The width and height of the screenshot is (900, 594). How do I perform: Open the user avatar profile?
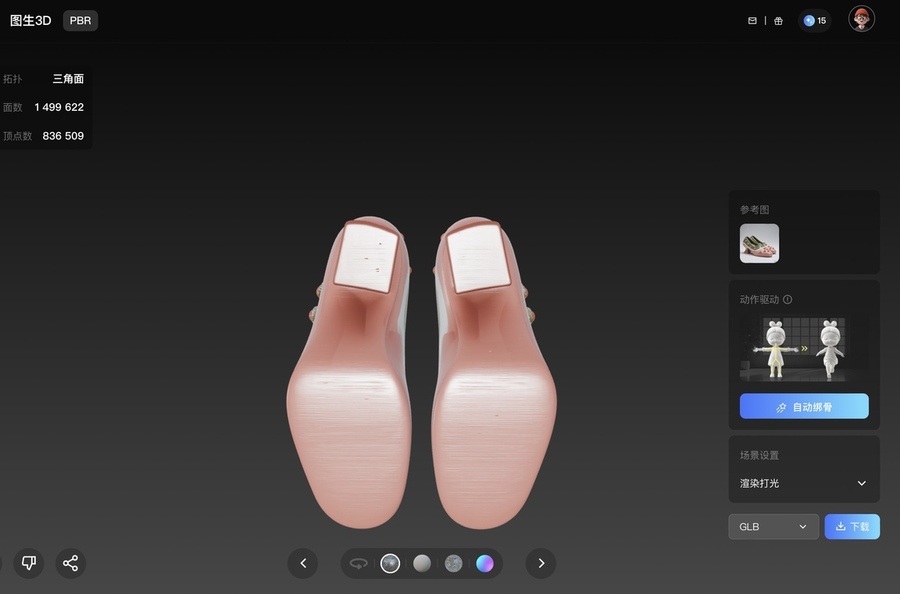tap(861, 19)
